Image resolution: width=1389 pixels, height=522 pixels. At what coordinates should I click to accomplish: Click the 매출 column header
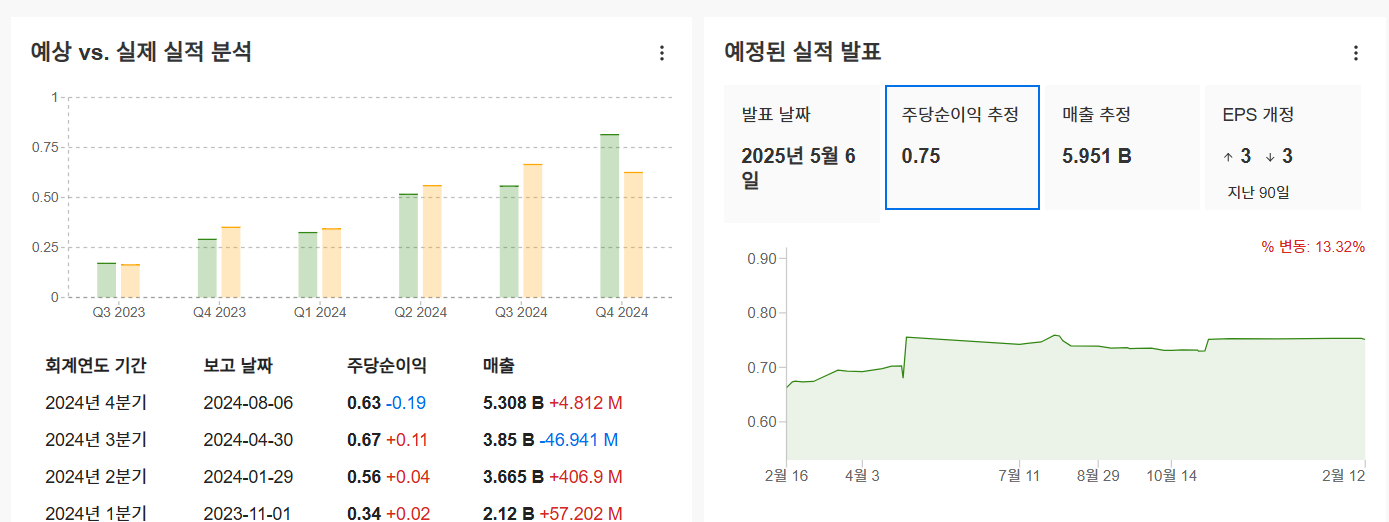[498, 365]
